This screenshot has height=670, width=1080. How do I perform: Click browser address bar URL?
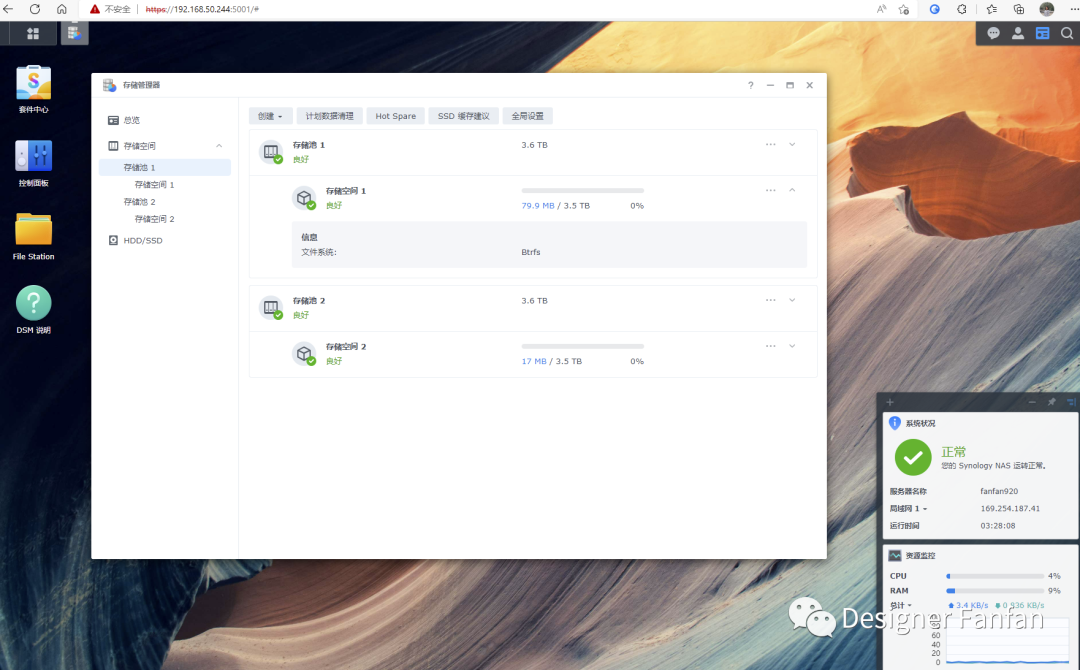202,9
